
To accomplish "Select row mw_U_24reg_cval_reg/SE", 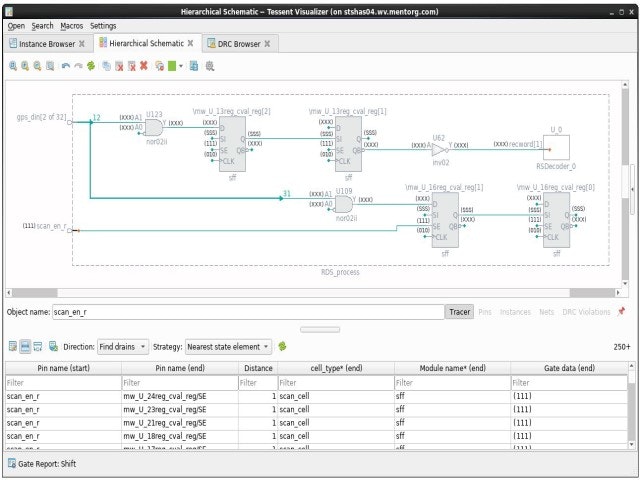I will point(316,396).
